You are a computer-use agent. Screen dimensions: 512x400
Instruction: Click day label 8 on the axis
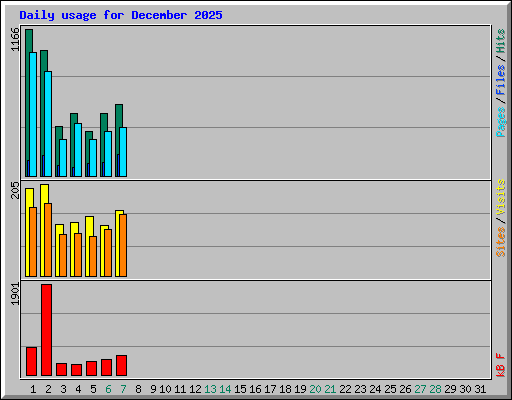tap(138, 389)
